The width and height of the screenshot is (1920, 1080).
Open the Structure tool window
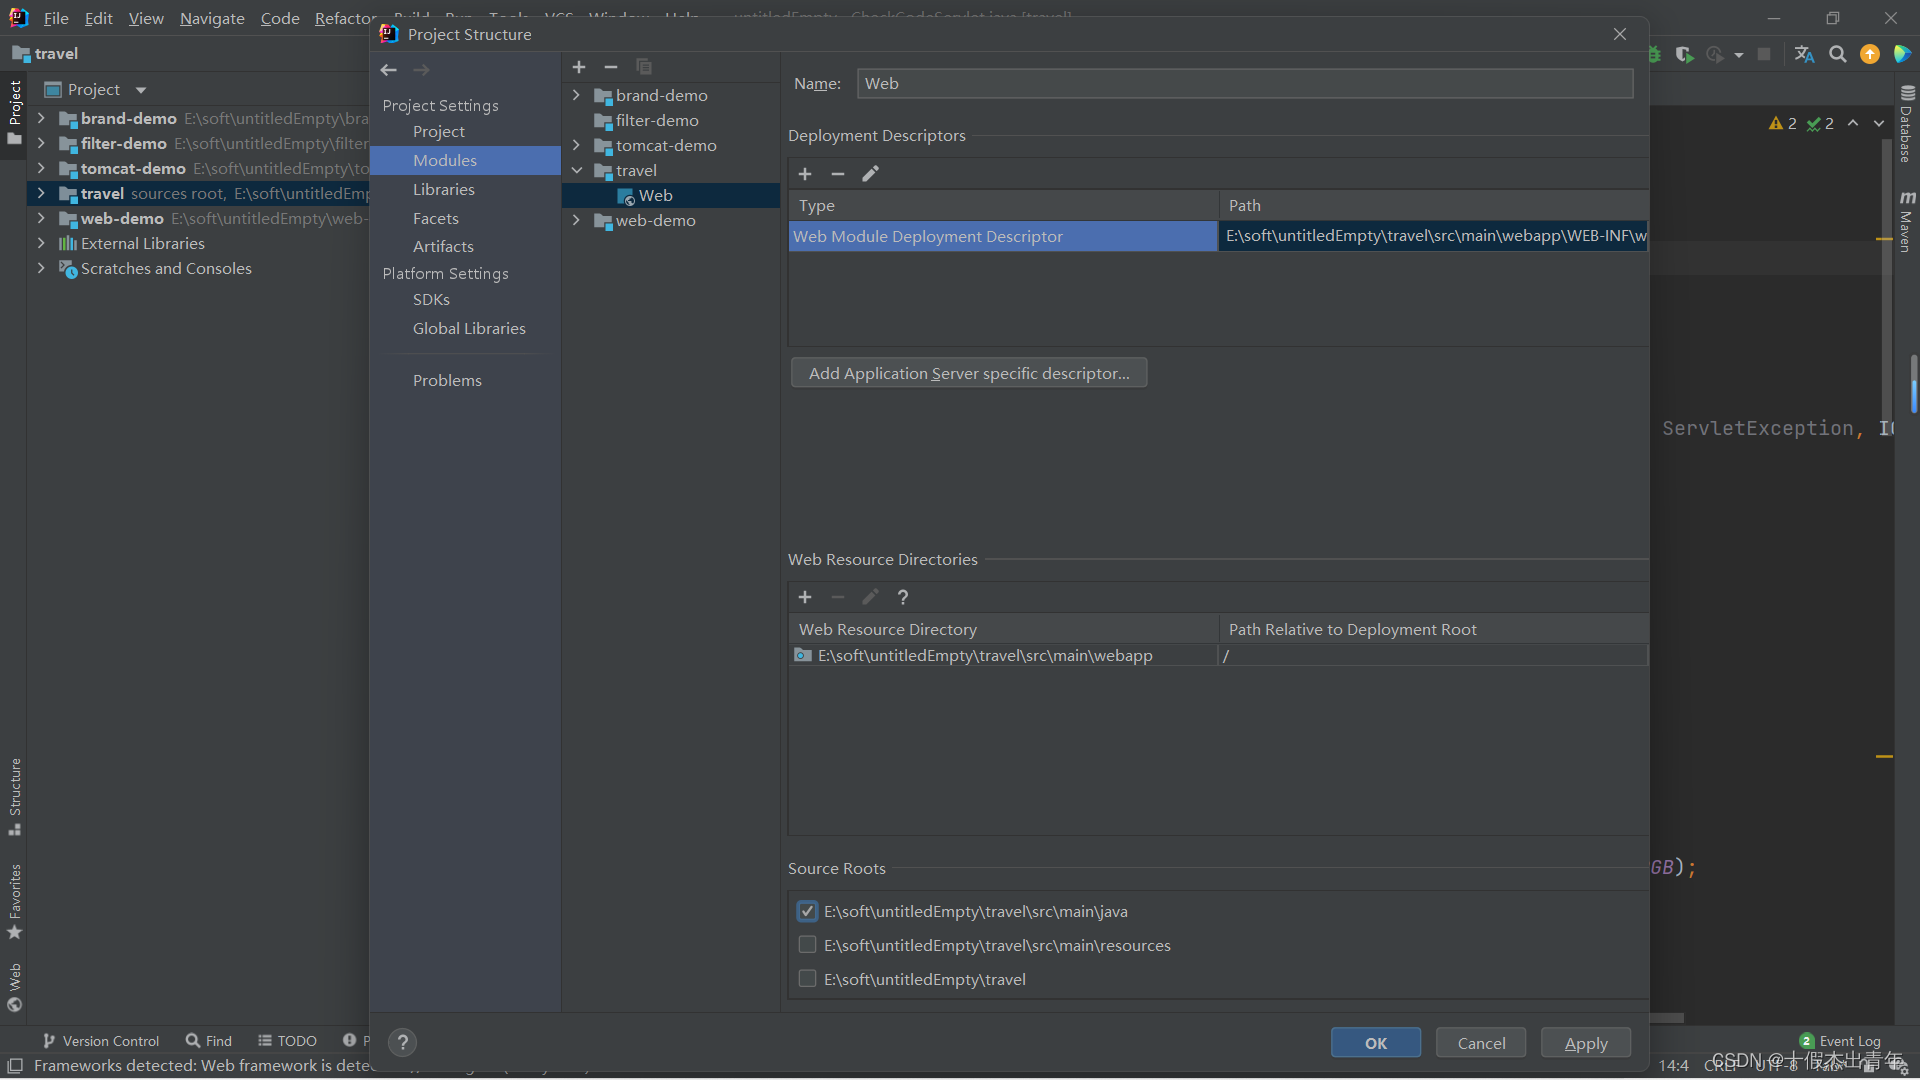(x=15, y=797)
